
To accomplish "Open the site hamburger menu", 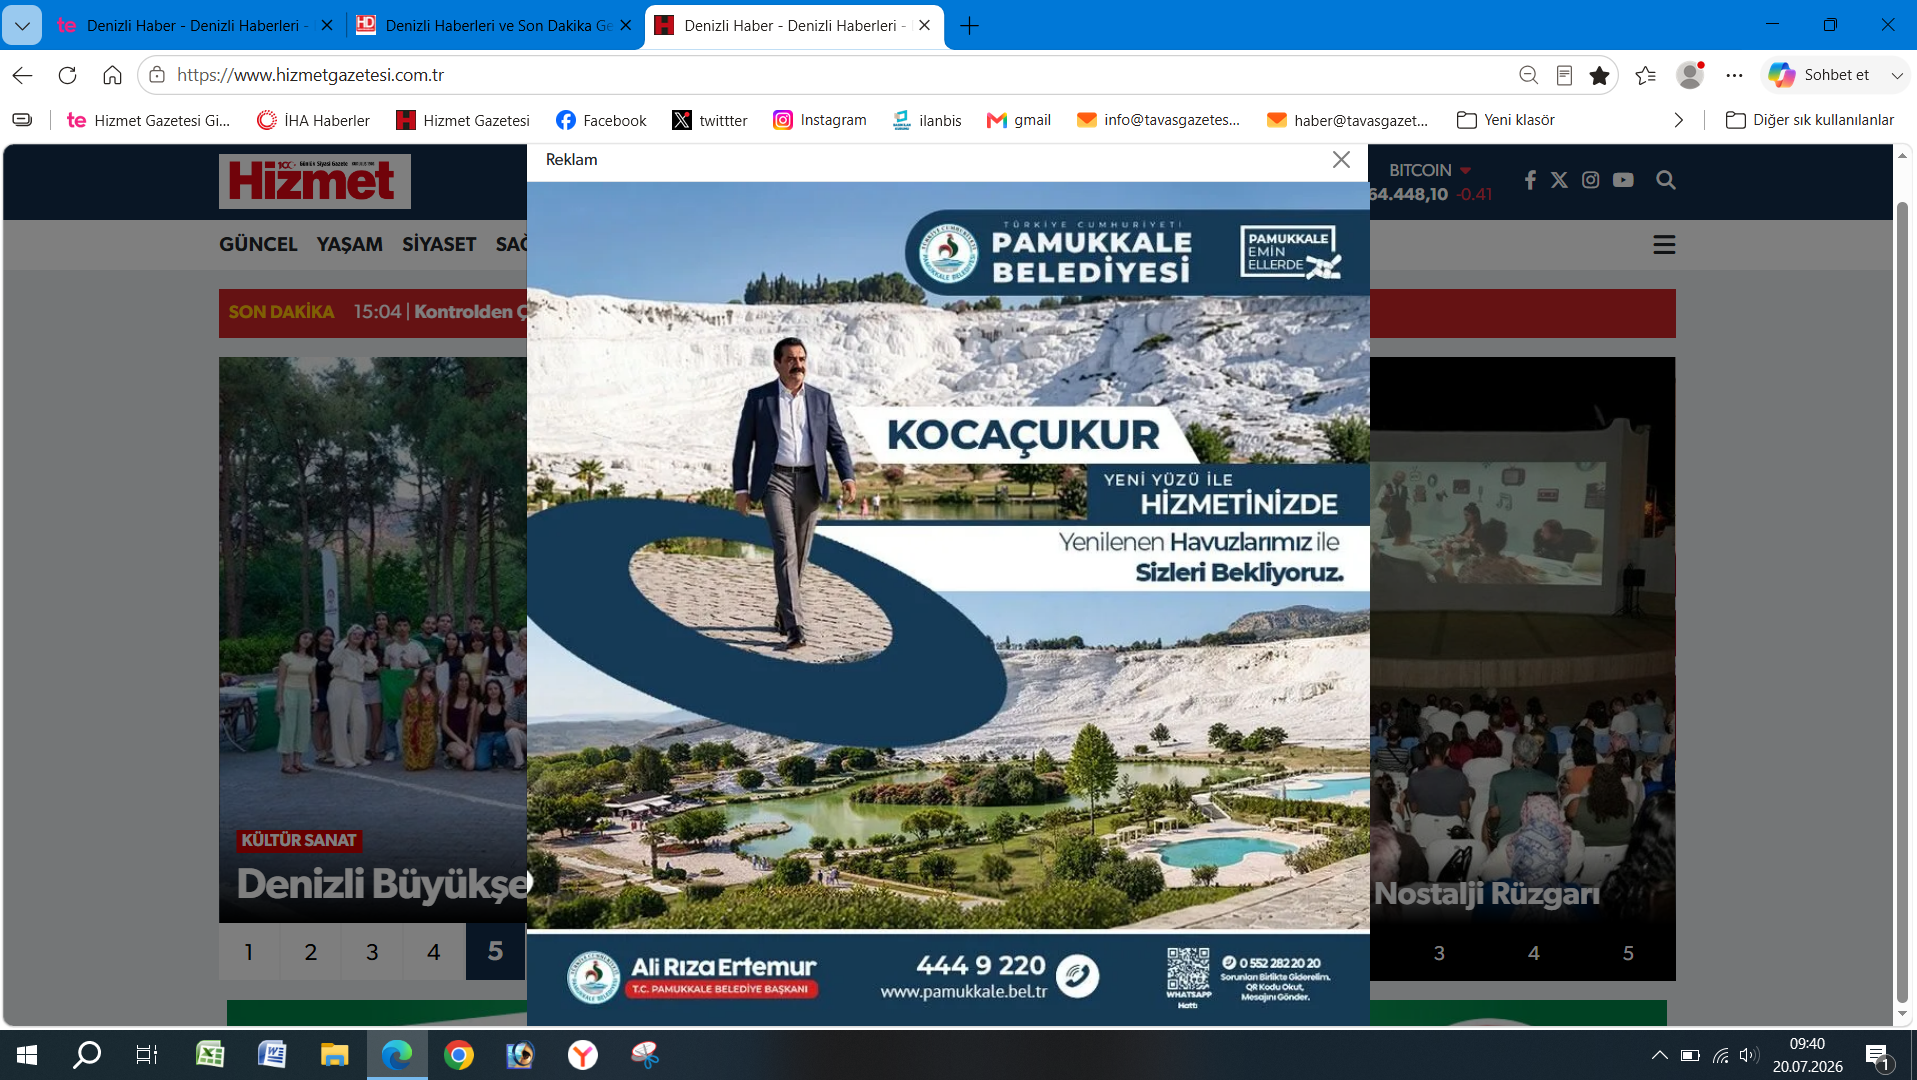I will [1664, 245].
